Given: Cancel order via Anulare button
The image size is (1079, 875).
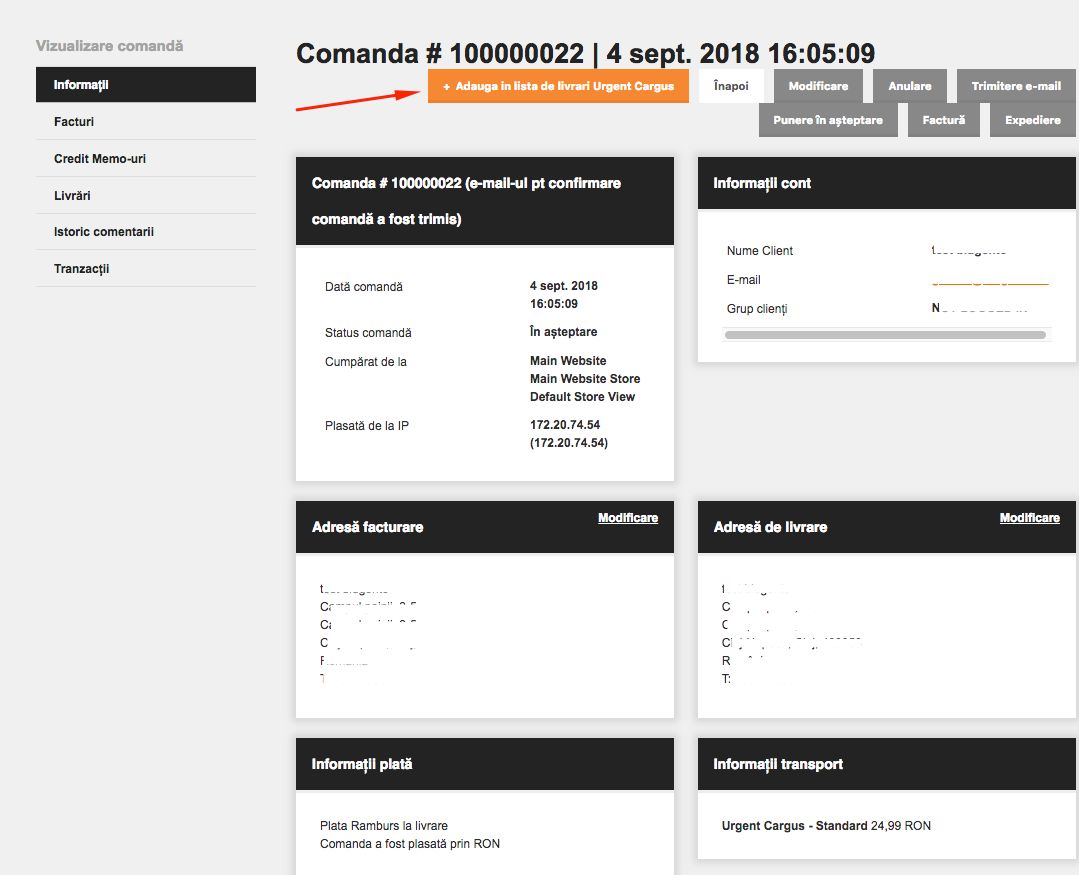Looking at the screenshot, I should click(x=910, y=86).
